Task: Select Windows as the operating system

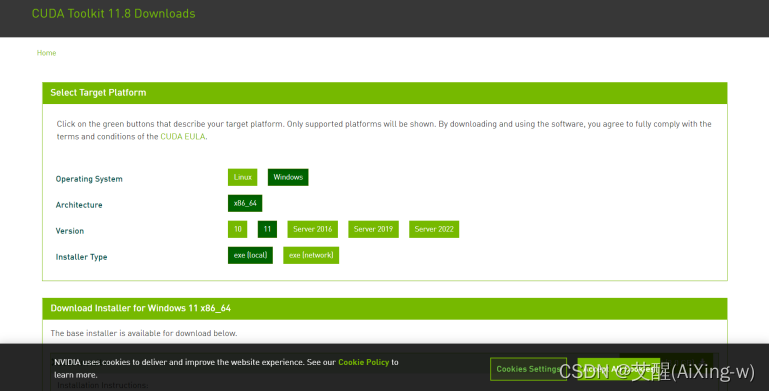Action: 288,177
